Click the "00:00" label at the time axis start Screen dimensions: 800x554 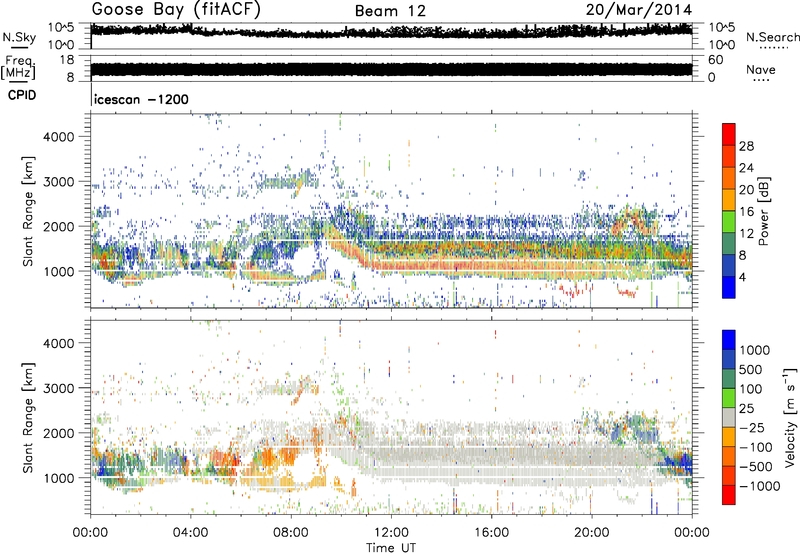tap(90, 533)
